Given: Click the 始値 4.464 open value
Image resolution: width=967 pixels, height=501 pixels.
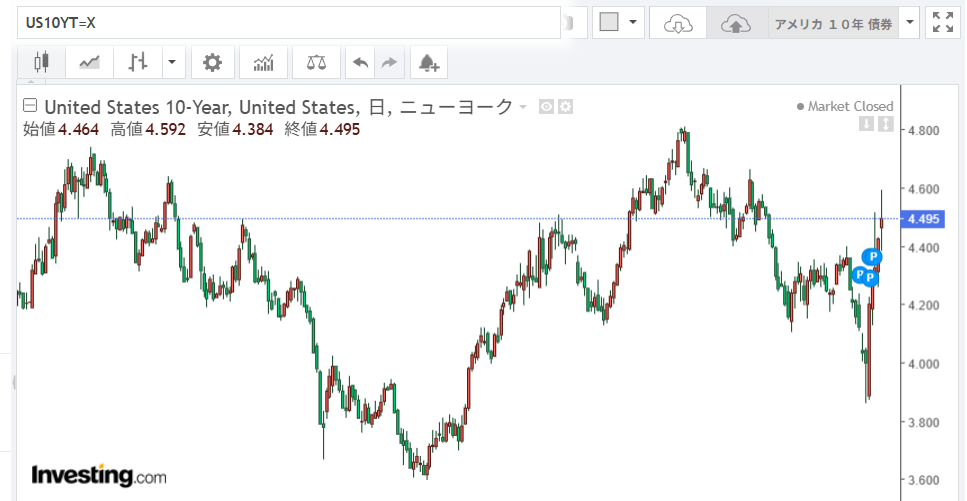Looking at the screenshot, I should (60, 130).
